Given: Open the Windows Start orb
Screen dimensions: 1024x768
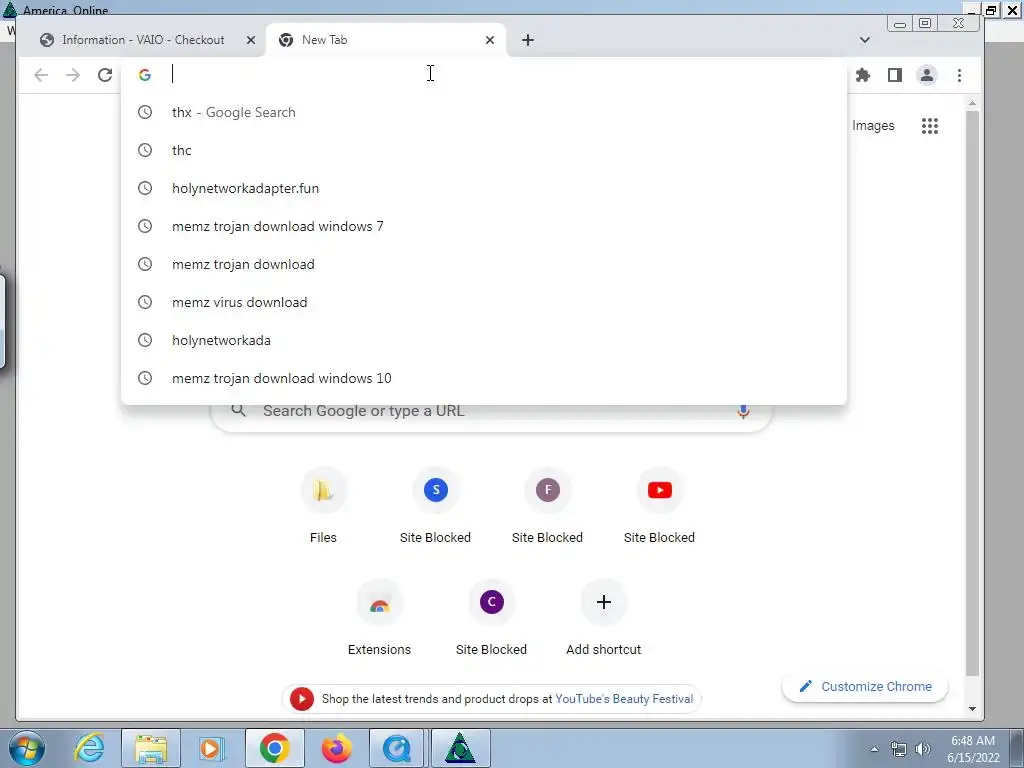Looking at the screenshot, I should (26, 748).
